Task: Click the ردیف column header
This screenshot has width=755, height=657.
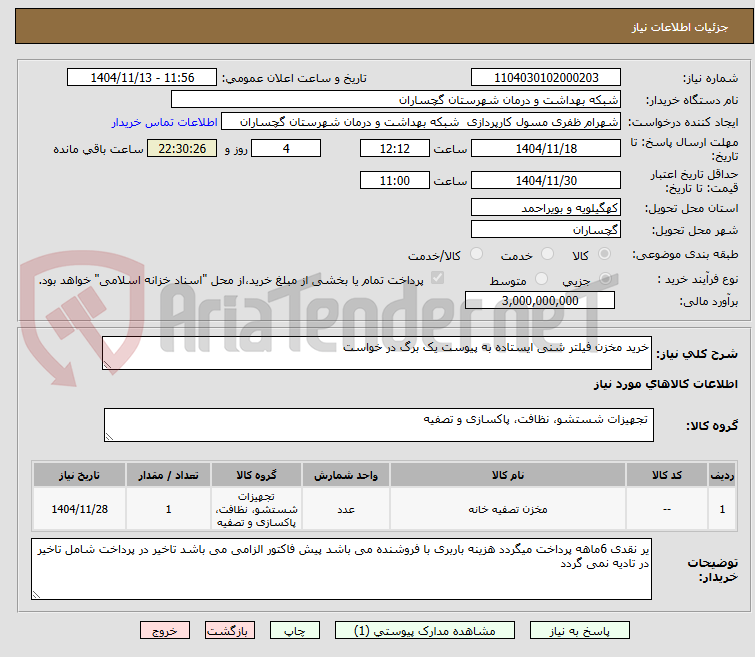Action: click(722, 475)
